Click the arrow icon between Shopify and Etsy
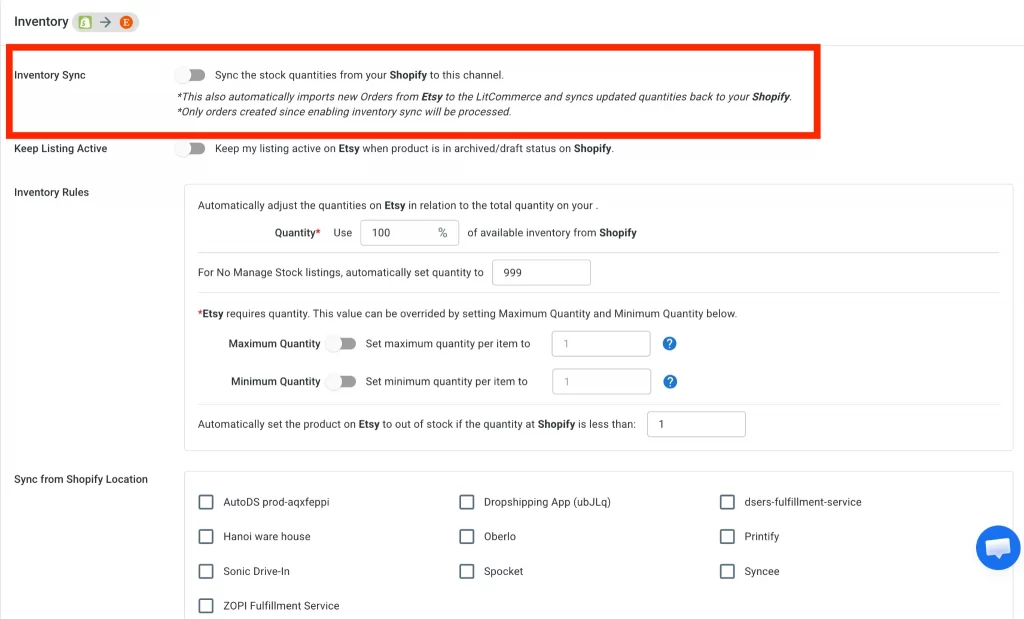 point(105,22)
